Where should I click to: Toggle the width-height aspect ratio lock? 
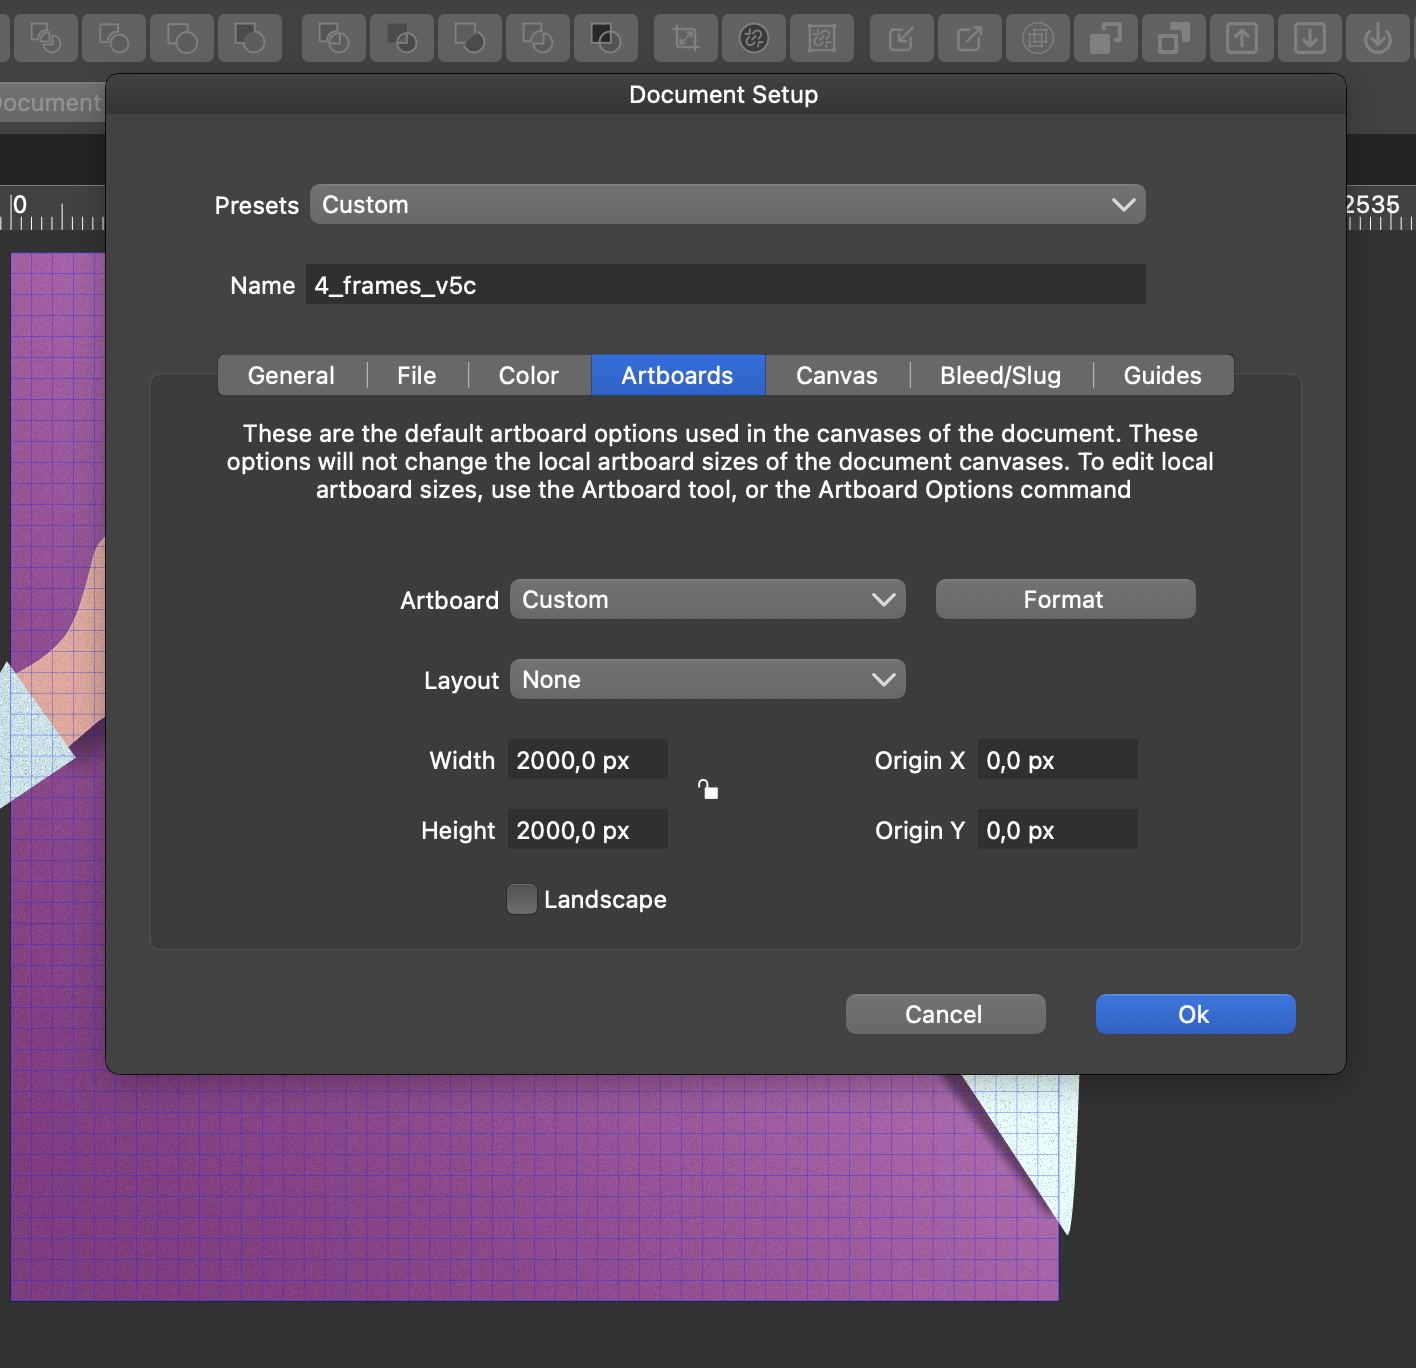pos(708,790)
